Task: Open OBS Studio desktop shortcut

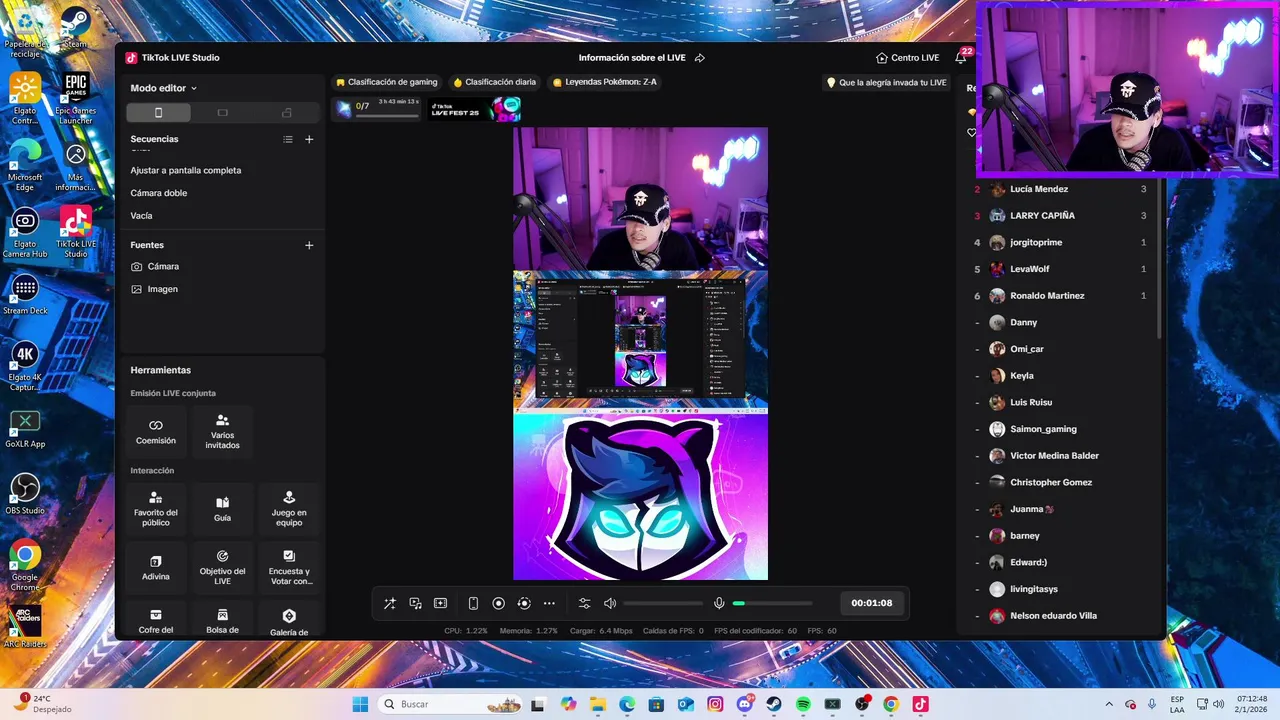Action: (25, 495)
